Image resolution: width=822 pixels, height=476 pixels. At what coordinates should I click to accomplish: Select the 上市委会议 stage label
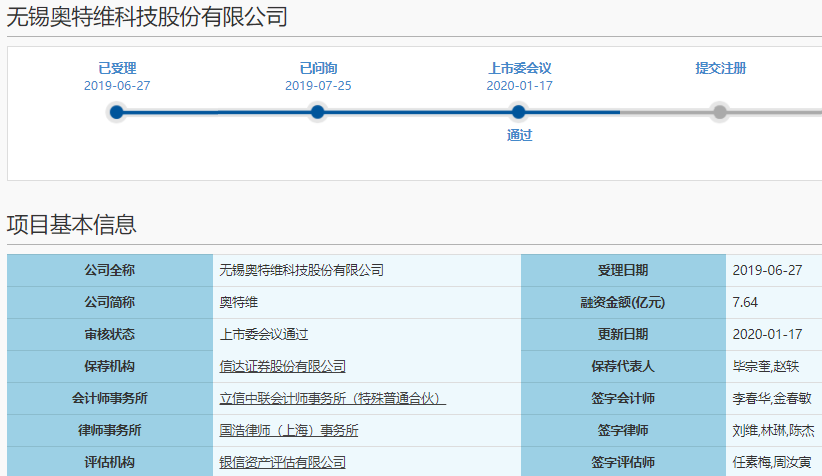click(519, 69)
